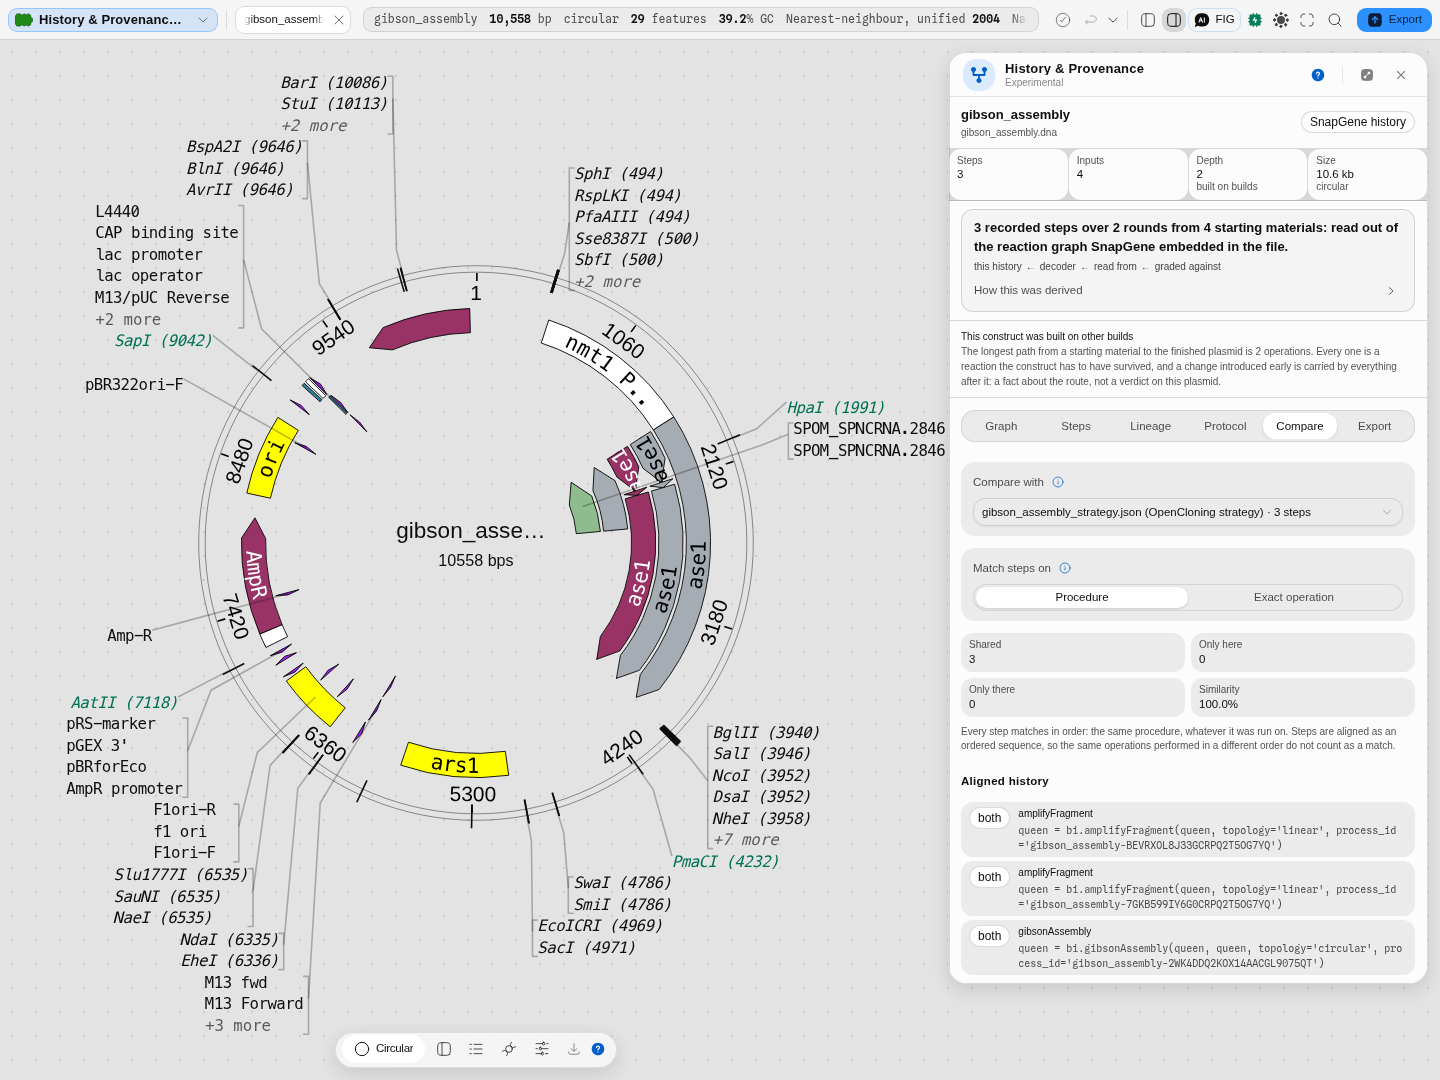
Task: Select the Compare tab
Action: (1300, 426)
